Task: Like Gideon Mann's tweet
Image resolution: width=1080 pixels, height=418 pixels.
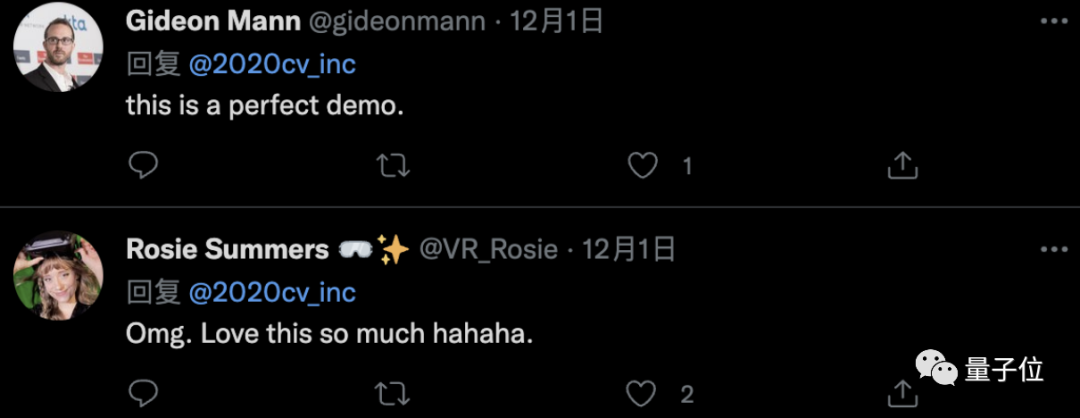Action: click(x=643, y=165)
